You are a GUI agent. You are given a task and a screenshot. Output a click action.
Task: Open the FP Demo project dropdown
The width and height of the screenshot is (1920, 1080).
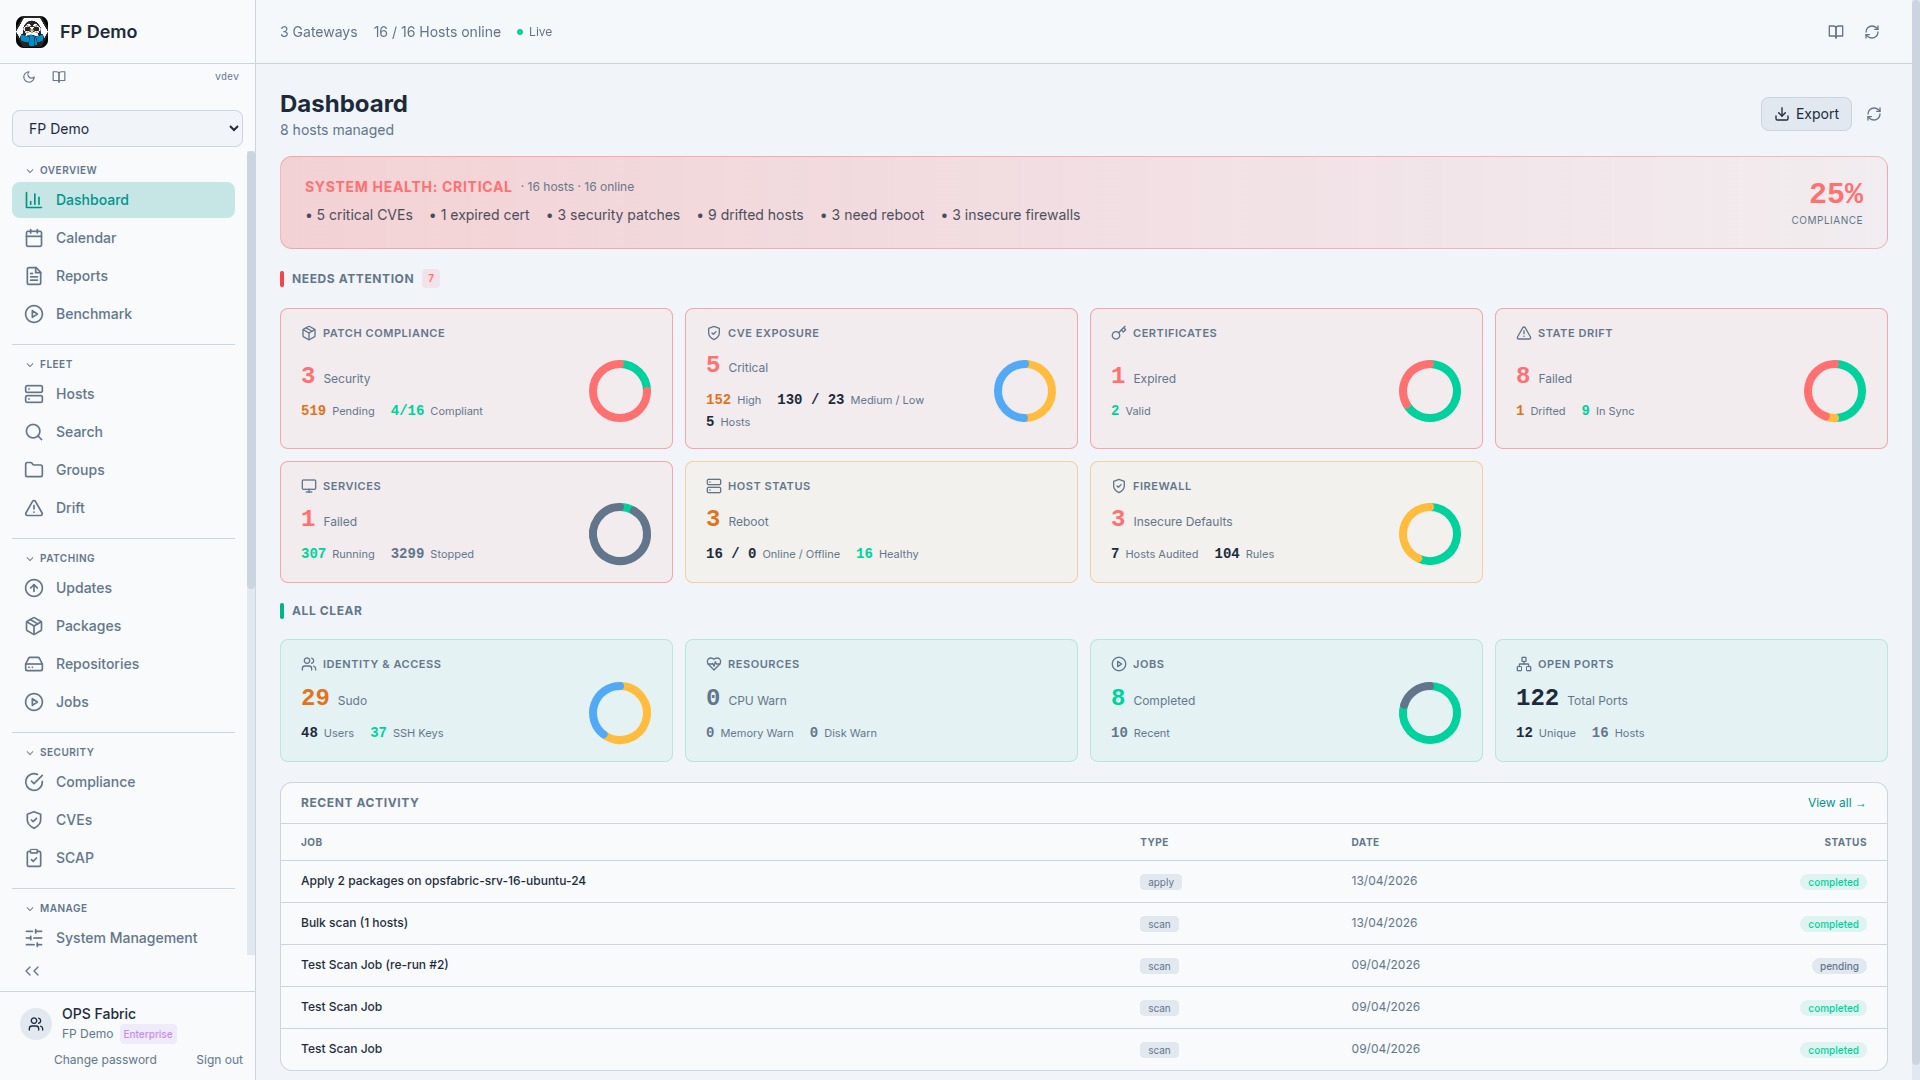pyautogui.click(x=127, y=128)
